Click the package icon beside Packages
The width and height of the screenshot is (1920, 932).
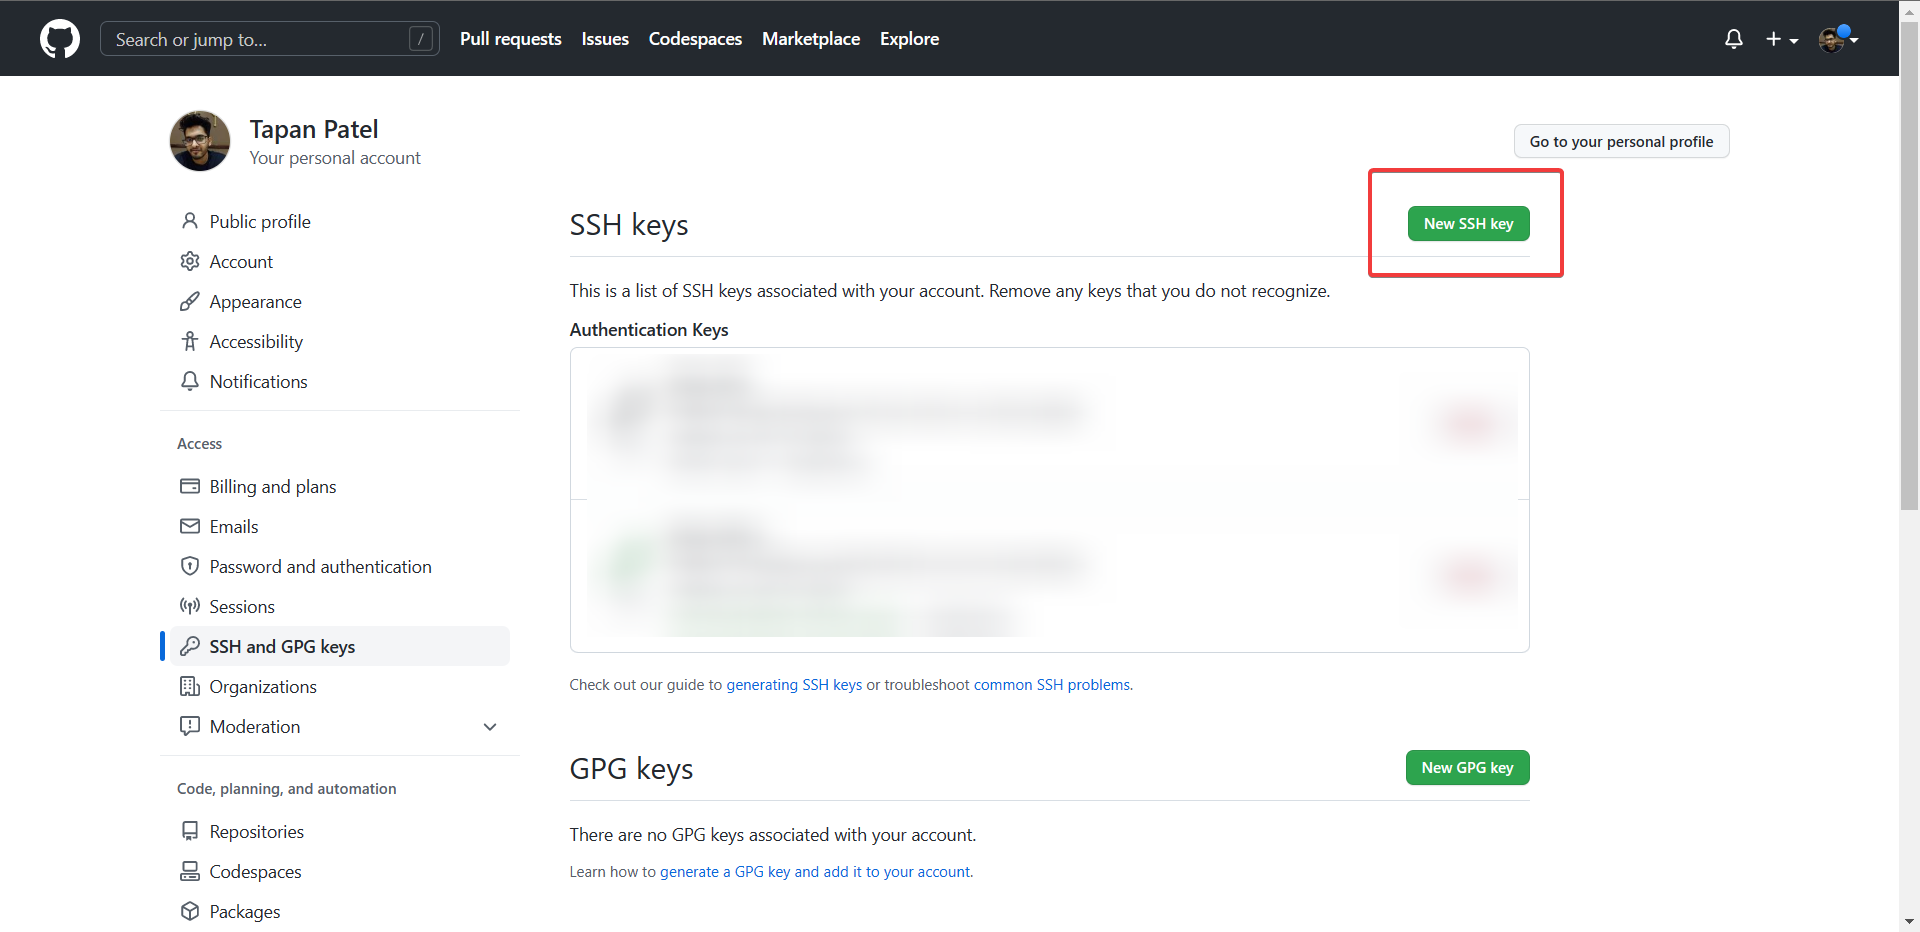pyautogui.click(x=190, y=911)
